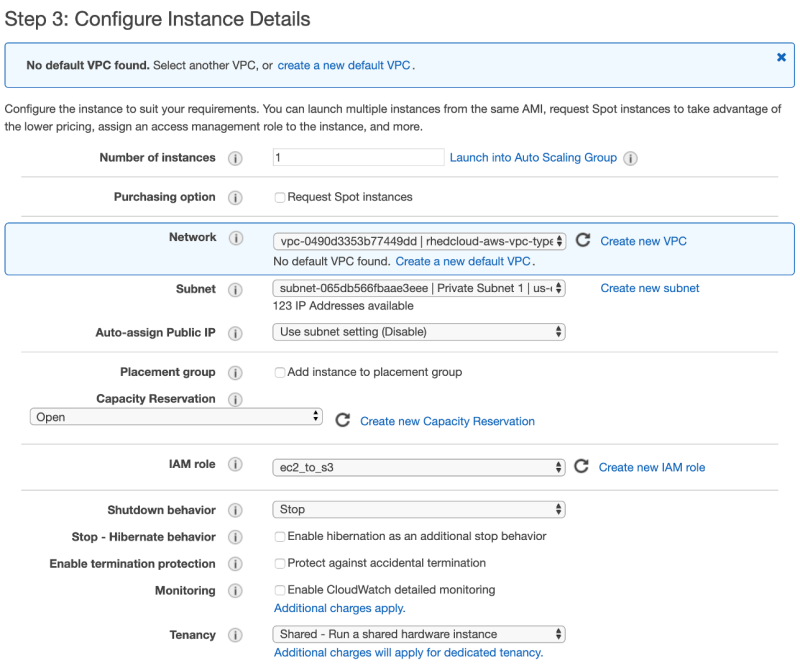The height and width of the screenshot is (668, 800).
Task: Open the Launch into Auto Scaling Group link
Action: point(533,158)
